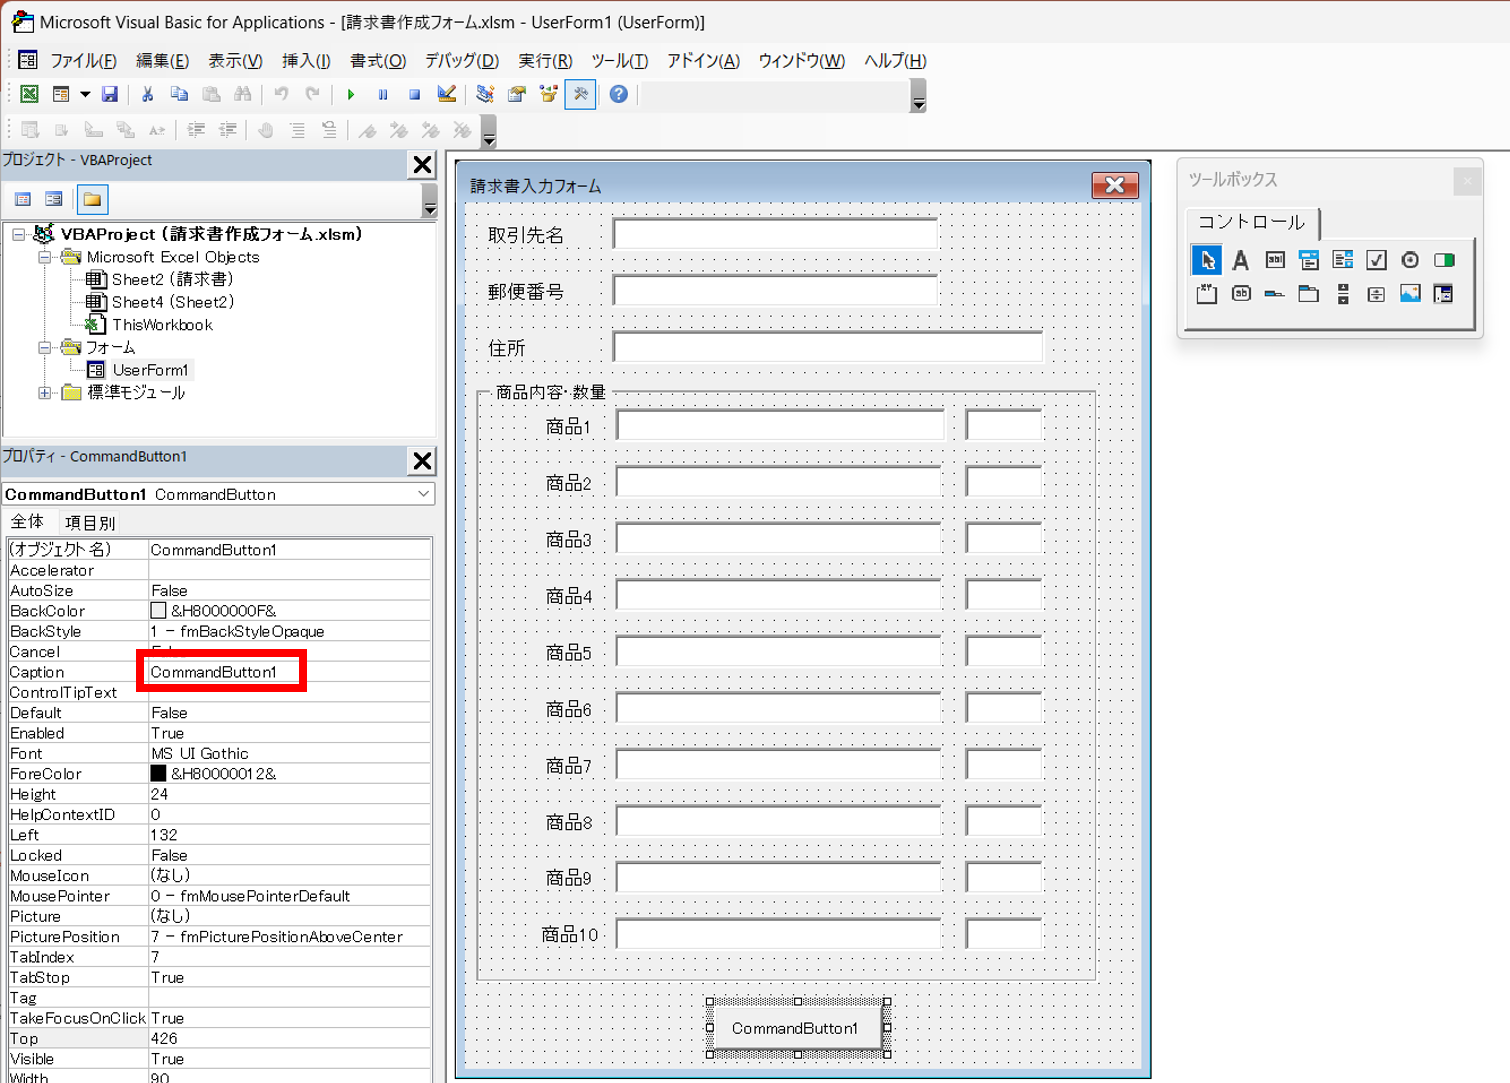Click the BackColor swatch property value
Viewport: 1510px width, 1083px height.
coord(158,611)
